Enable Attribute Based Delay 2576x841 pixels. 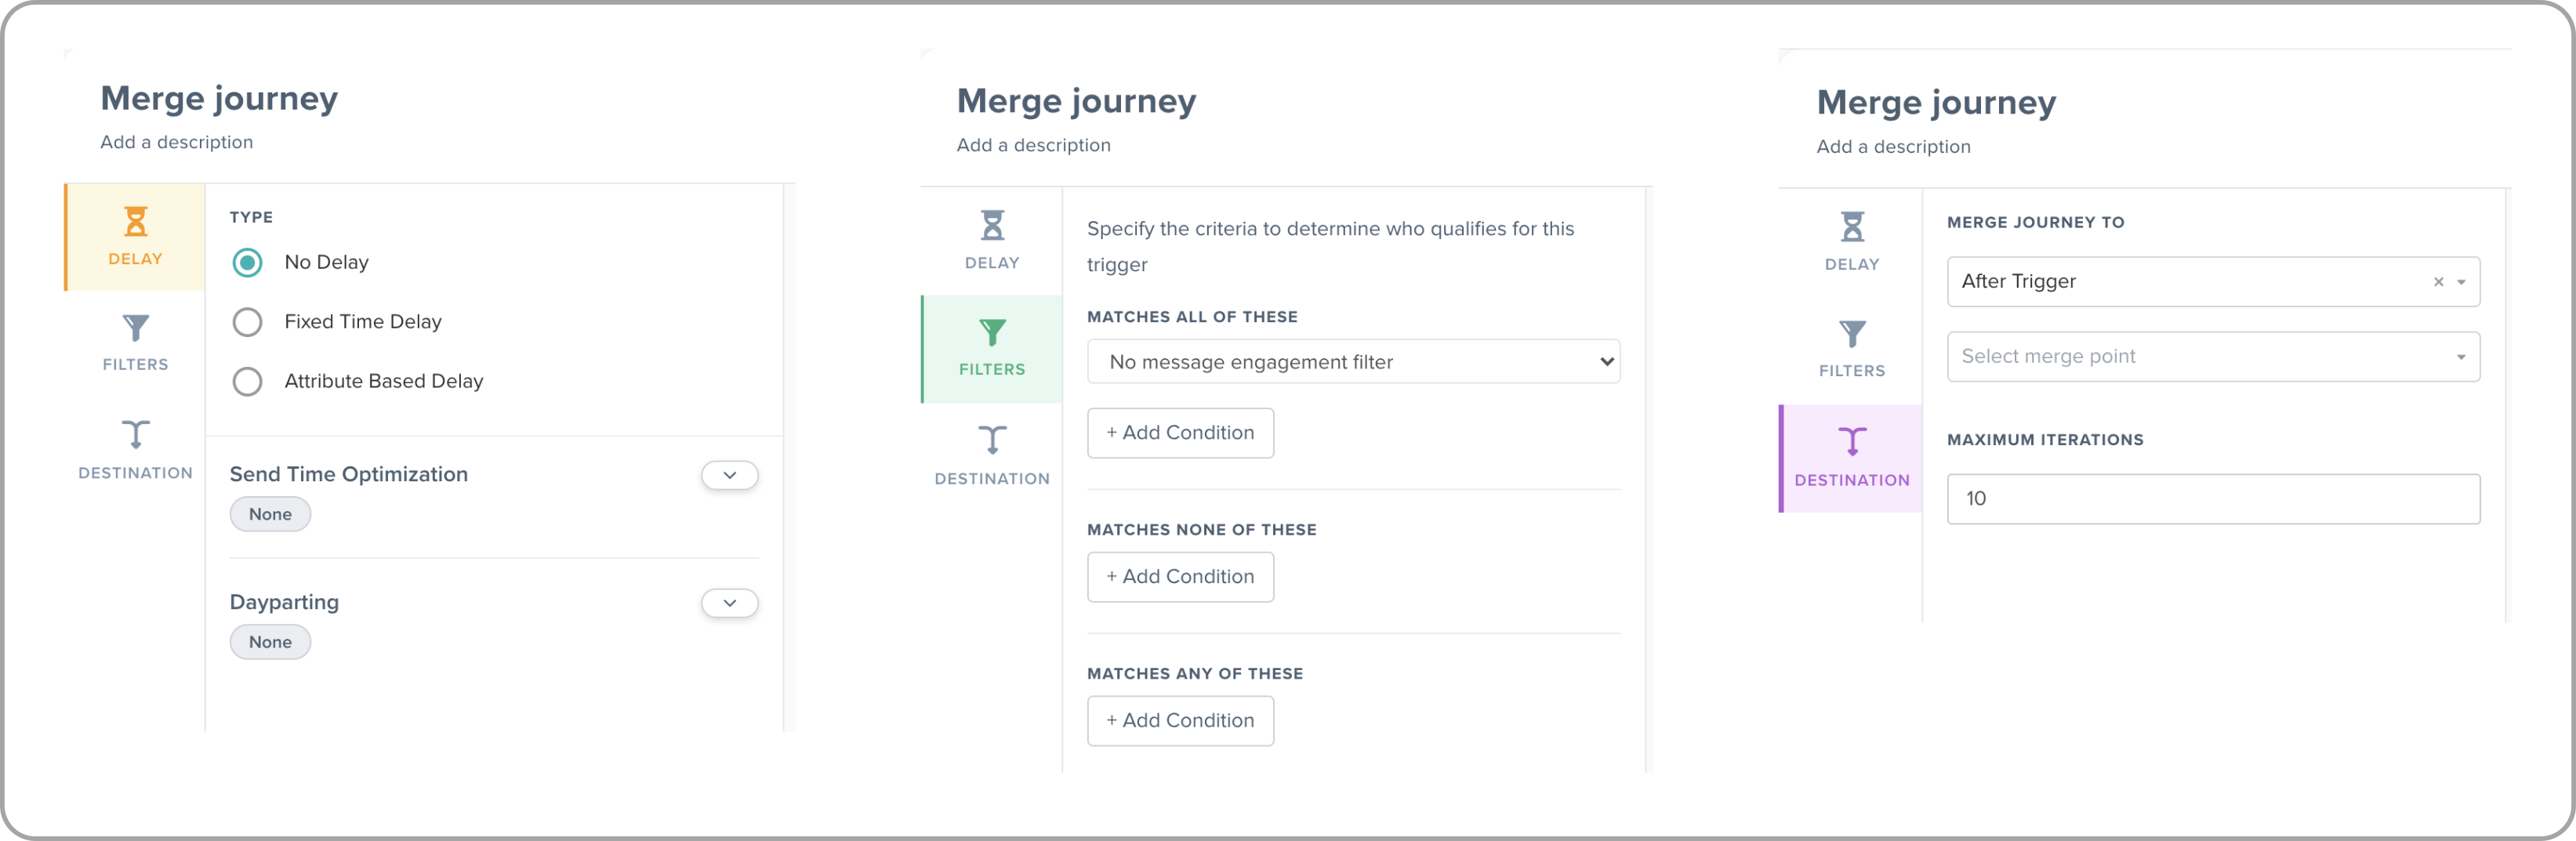pyautogui.click(x=247, y=381)
